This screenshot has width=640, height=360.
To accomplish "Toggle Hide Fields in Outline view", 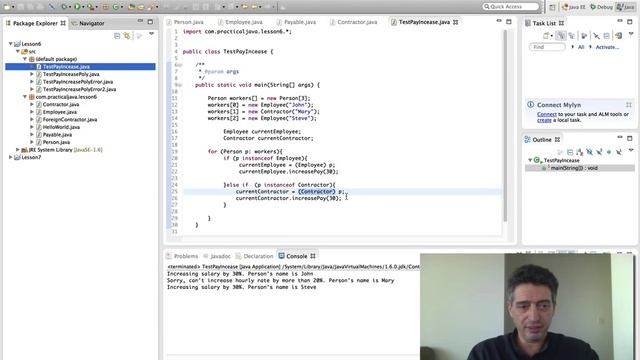I will point(589,152).
